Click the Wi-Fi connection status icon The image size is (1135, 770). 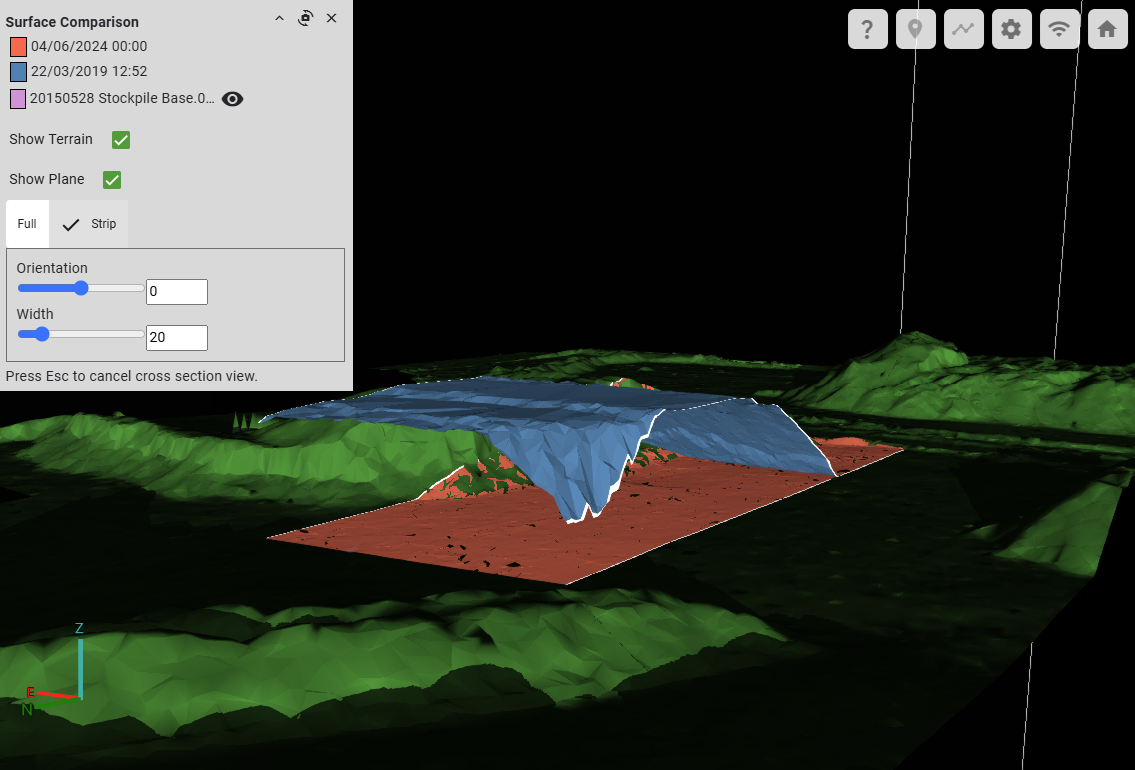1059,29
